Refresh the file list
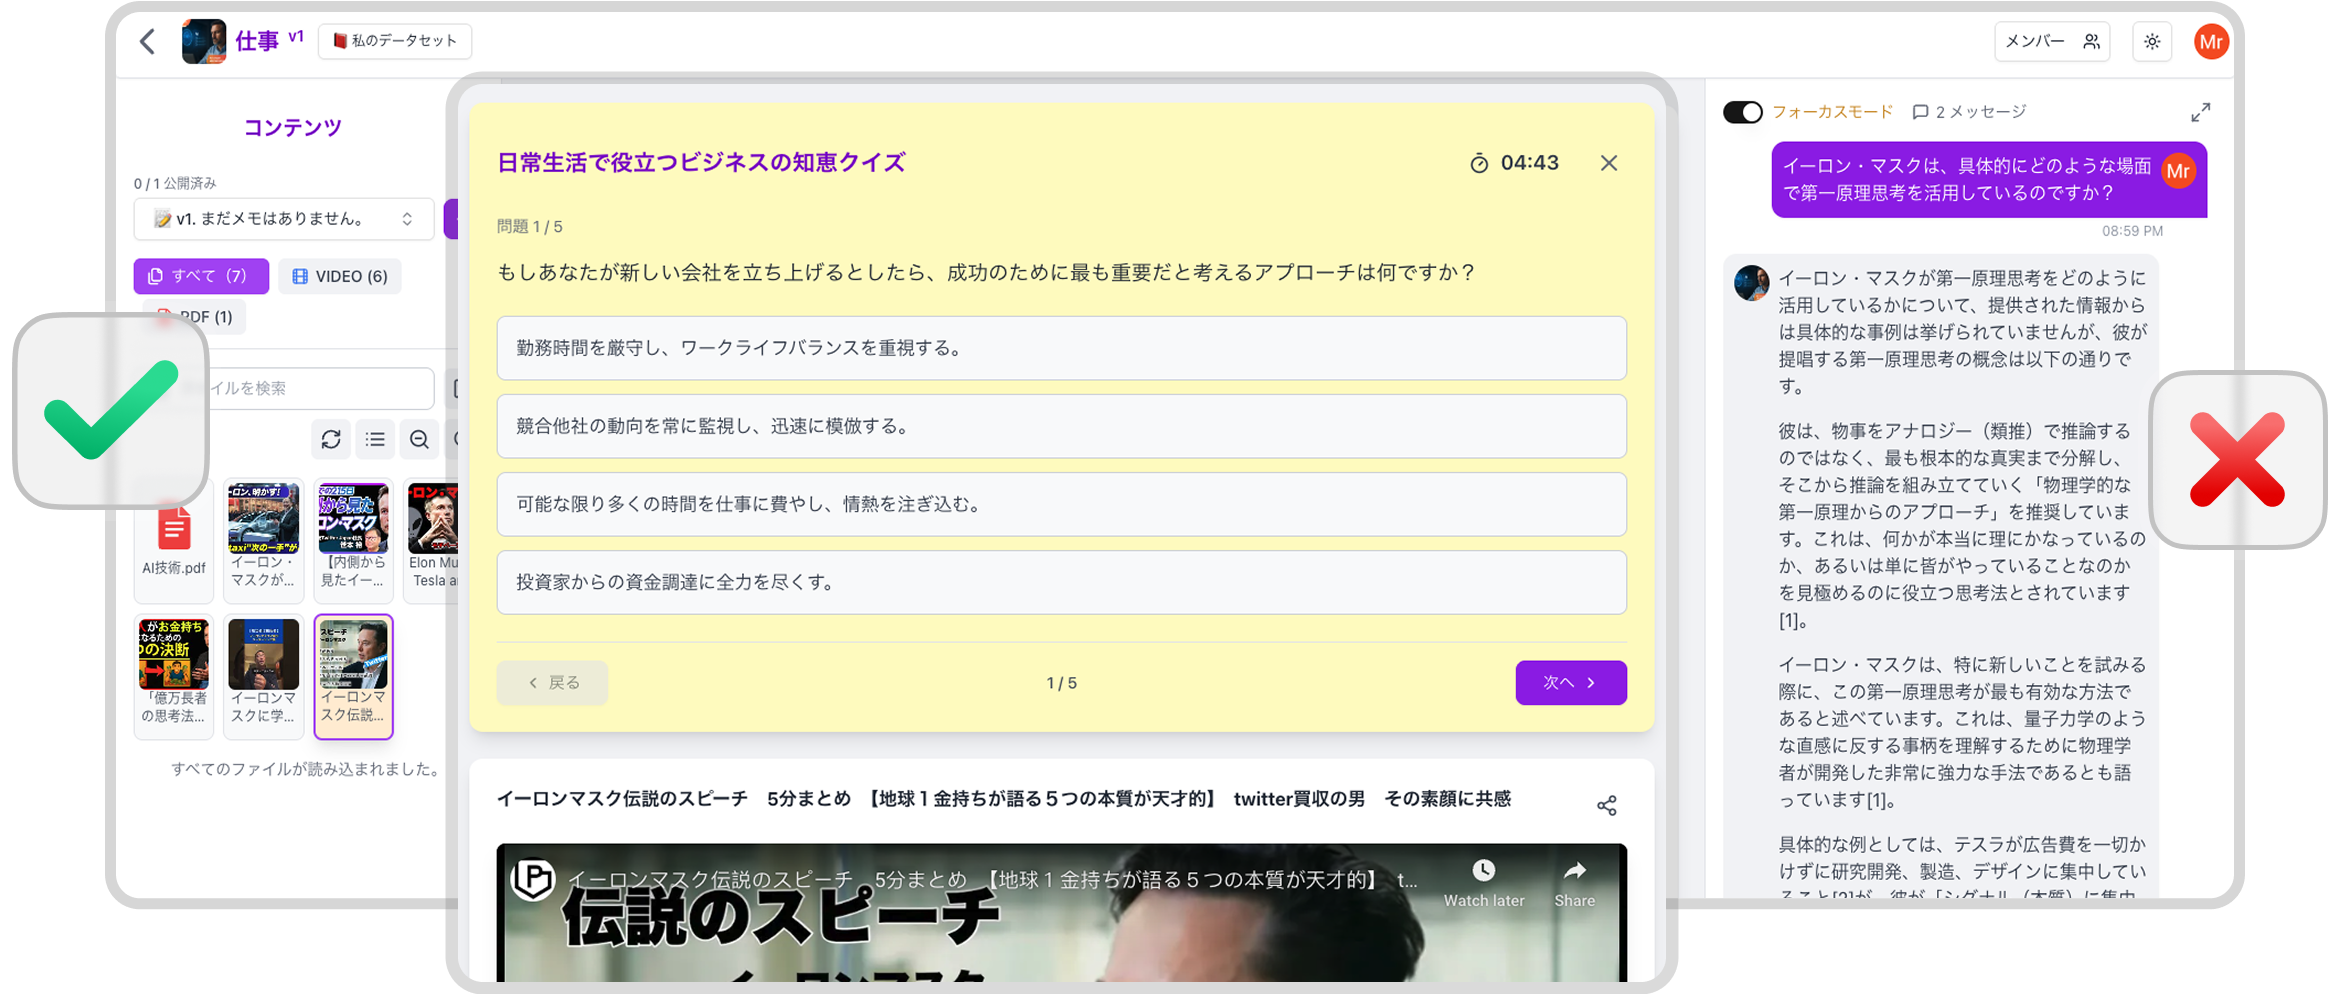The image size is (2338, 994). [331, 439]
